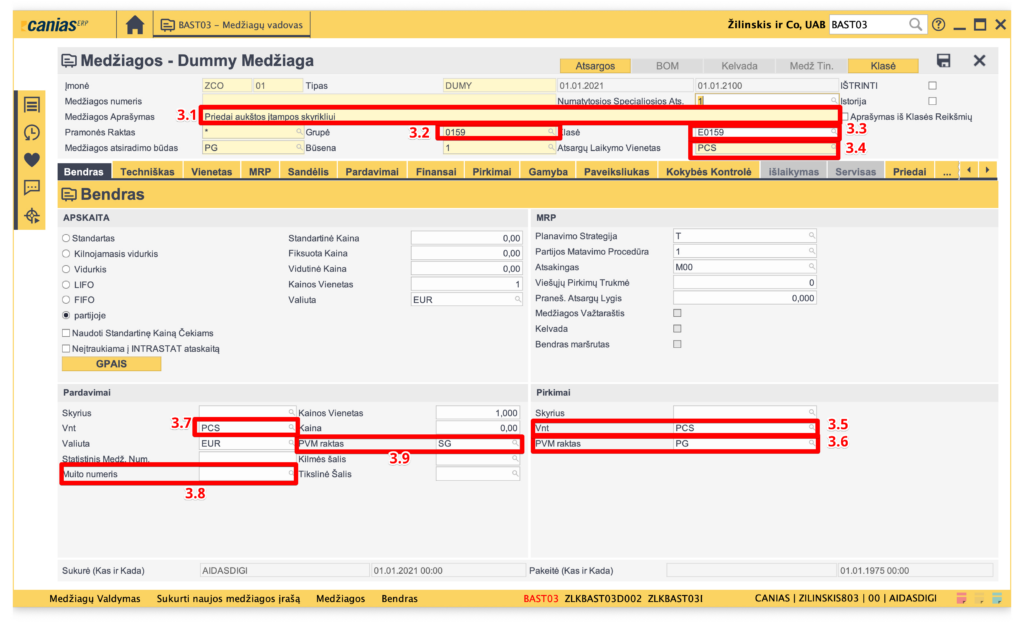Screen dimensions: 1024x622
Task: Open lookup for Pramonės Raktas field
Action: [x=298, y=132]
